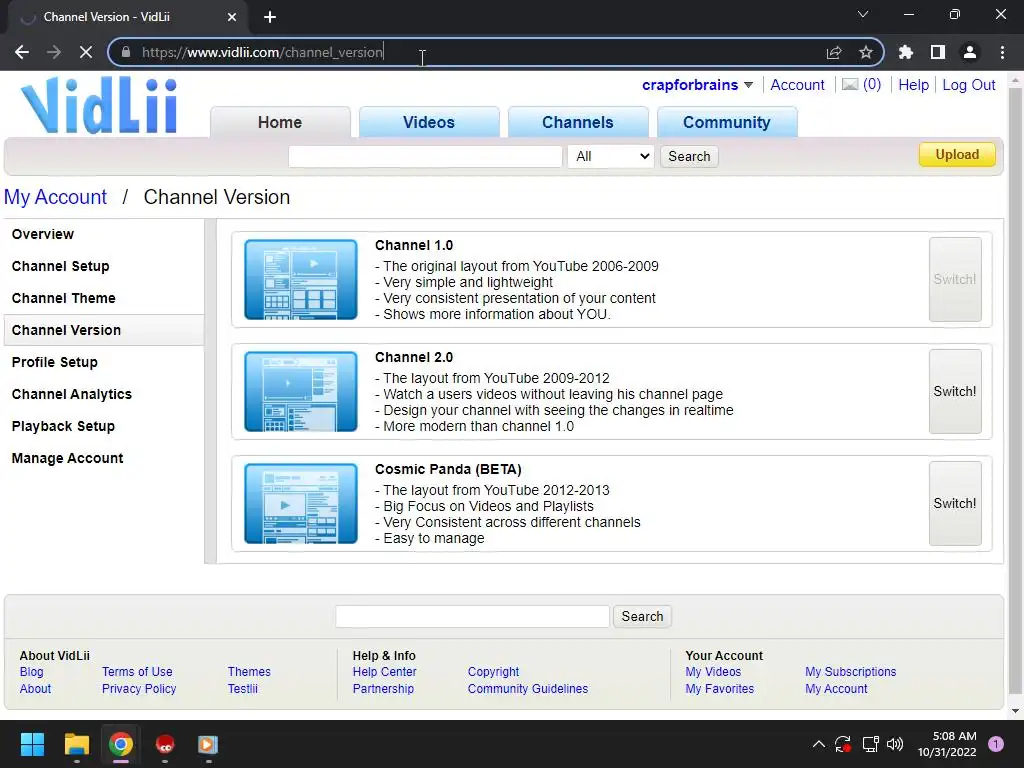The height and width of the screenshot is (768, 1024).
Task: Open Chrome's three-dot menu
Action: pos(1002,52)
